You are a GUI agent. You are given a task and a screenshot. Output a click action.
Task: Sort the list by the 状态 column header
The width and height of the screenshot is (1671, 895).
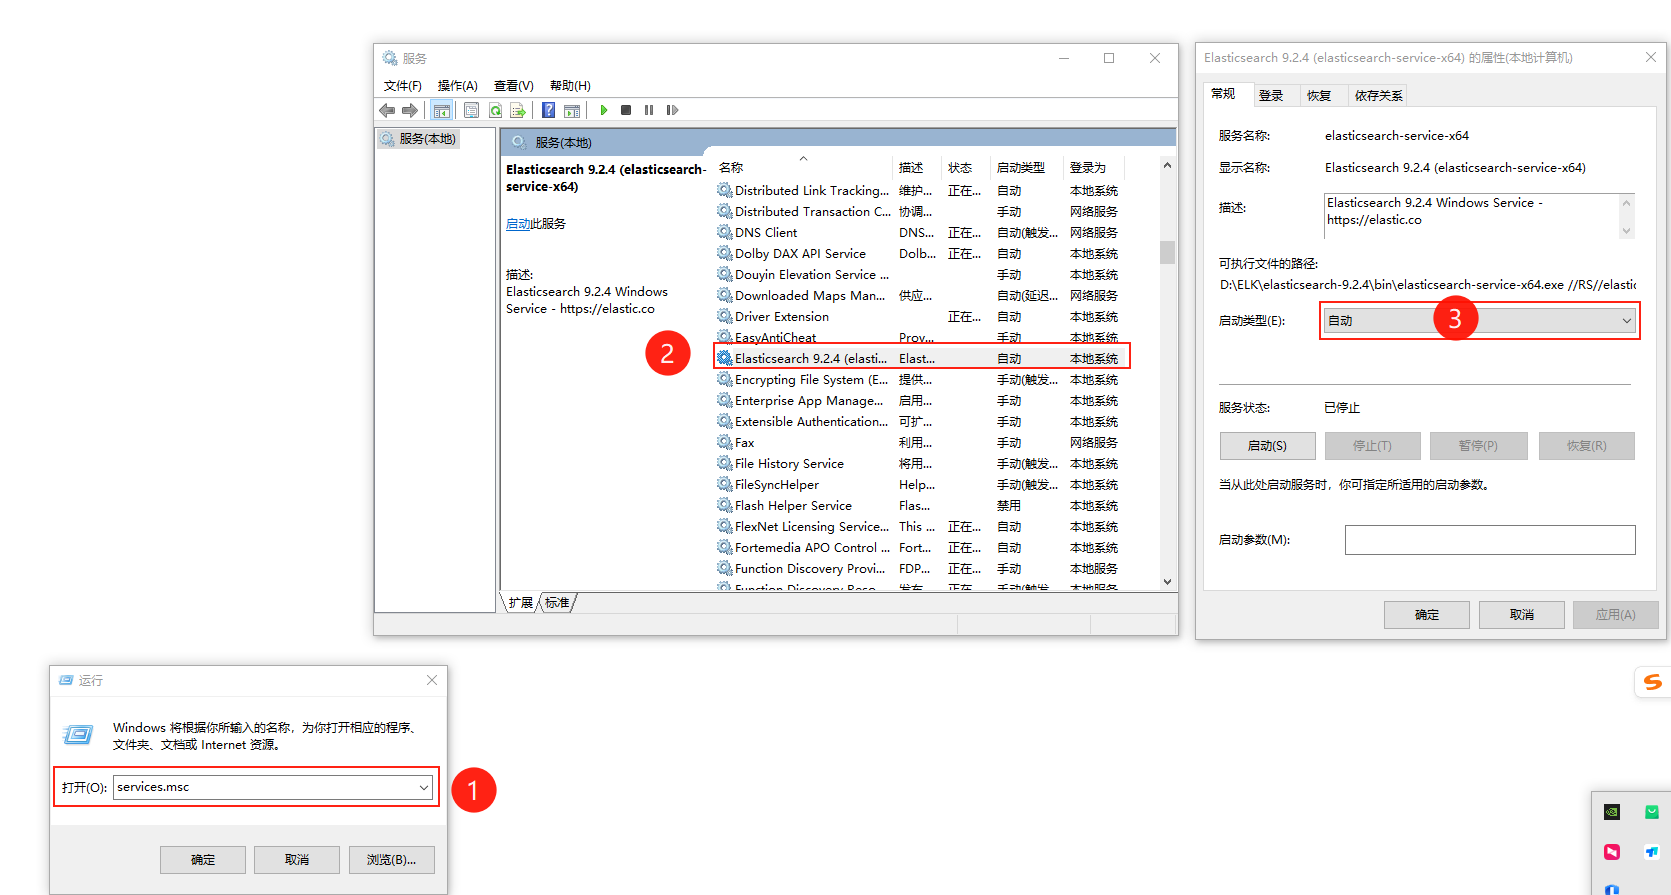coord(965,168)
